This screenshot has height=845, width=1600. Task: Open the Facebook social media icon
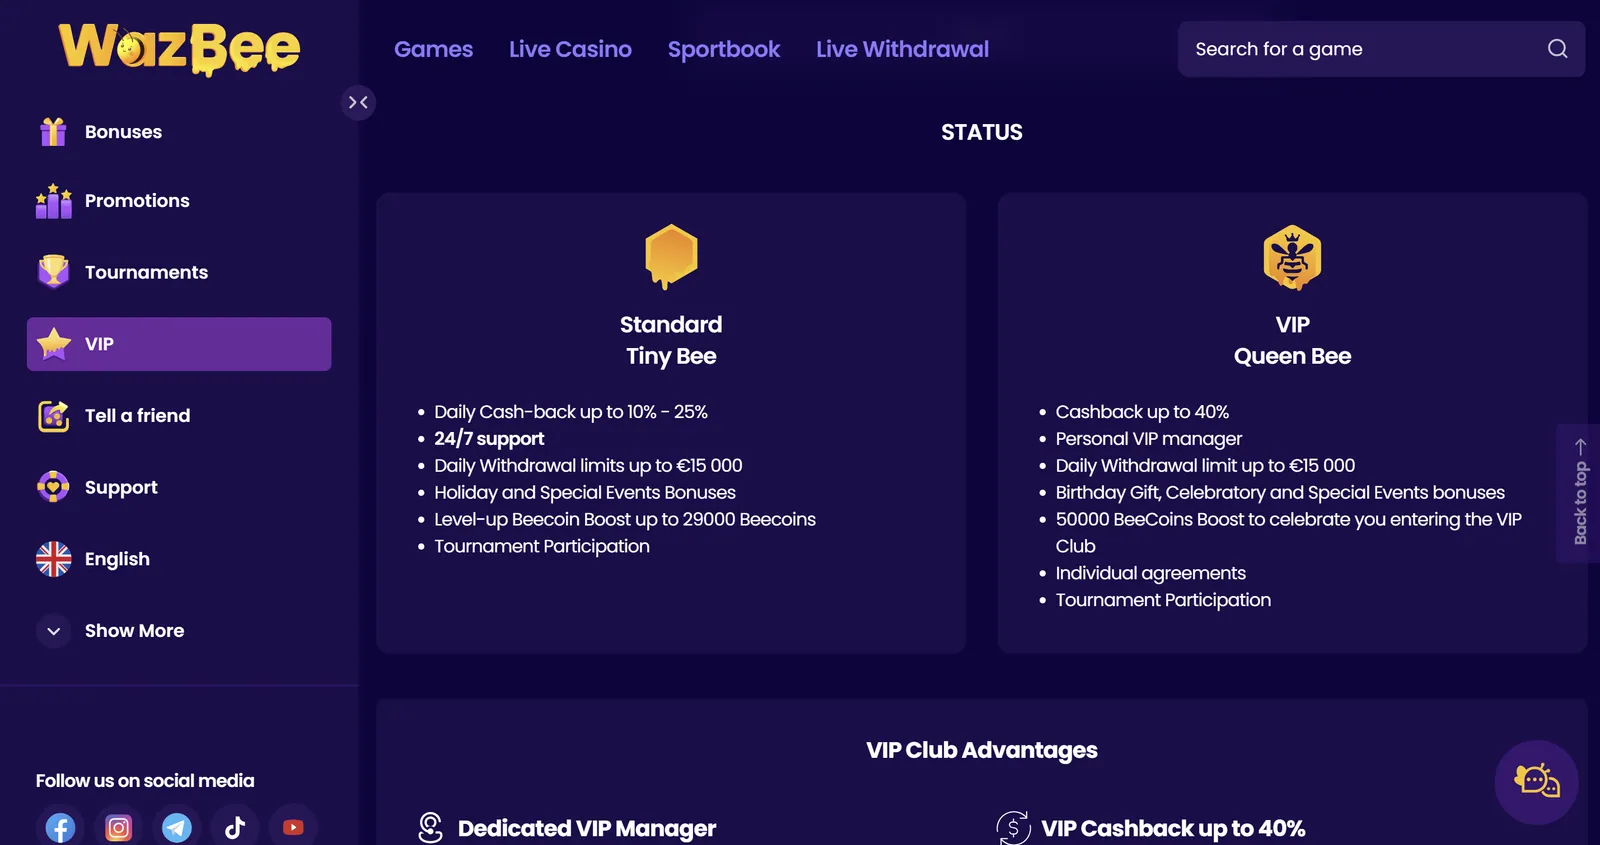60,826
